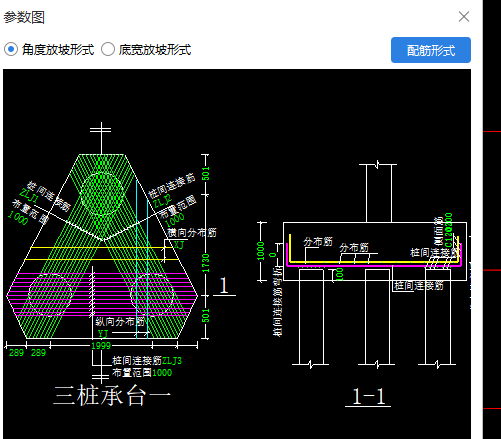Click the 三桩承台一 title text
Image resolution: width=501 pixels, height=439 pixels.
[112, 396]
